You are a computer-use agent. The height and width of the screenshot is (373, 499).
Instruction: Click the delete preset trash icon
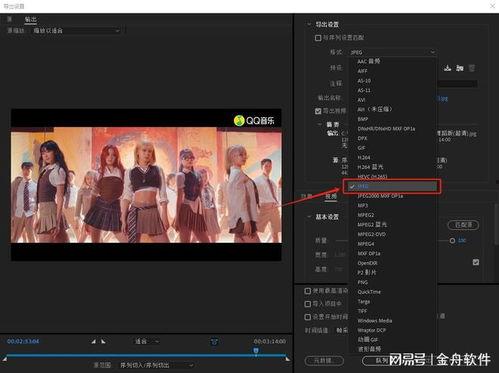coord(472,68)
